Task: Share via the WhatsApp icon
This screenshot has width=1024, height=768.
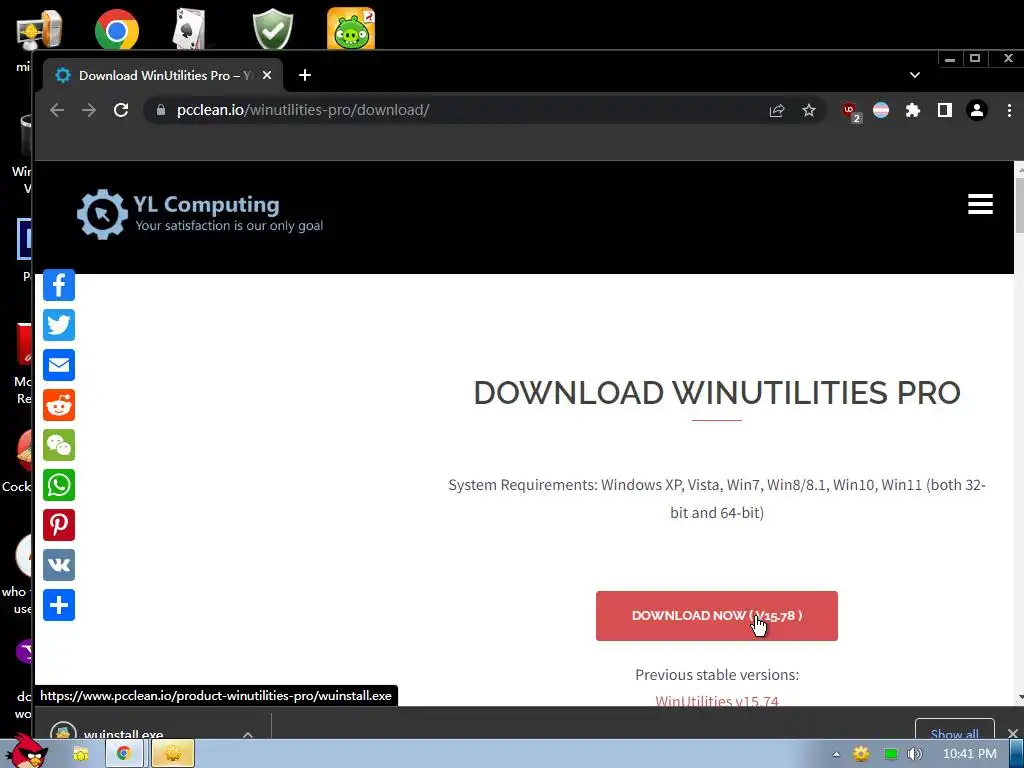Action: (x=59, y=485)
